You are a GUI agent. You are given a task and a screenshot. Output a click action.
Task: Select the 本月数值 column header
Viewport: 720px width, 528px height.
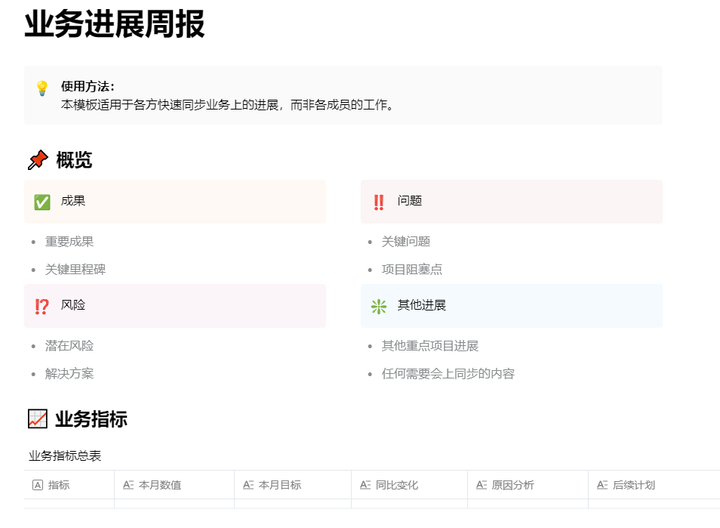(174, 485)
